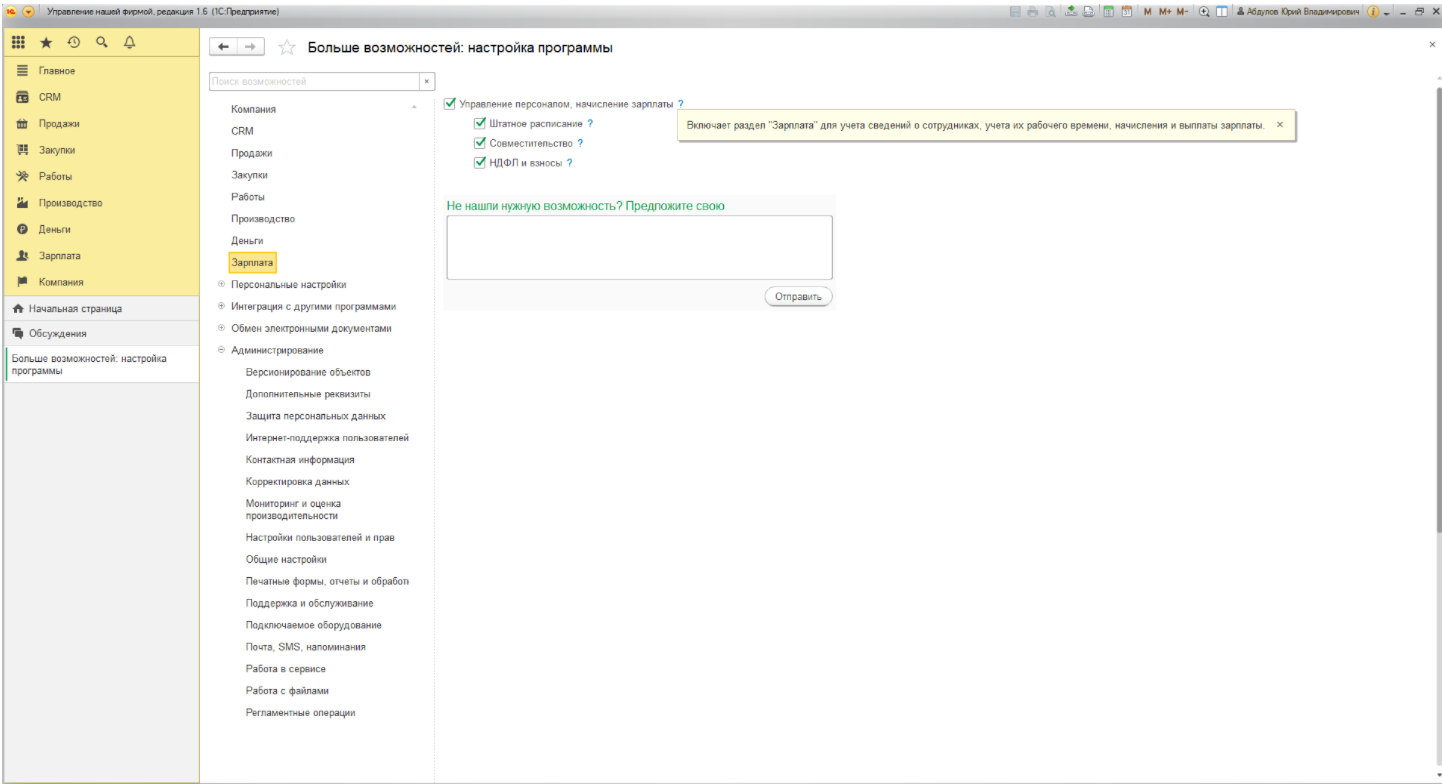Viewport: 1442px width, 784px height.
Task: Focus the Поиск возможностей search field
Action: tap(314, 82)
